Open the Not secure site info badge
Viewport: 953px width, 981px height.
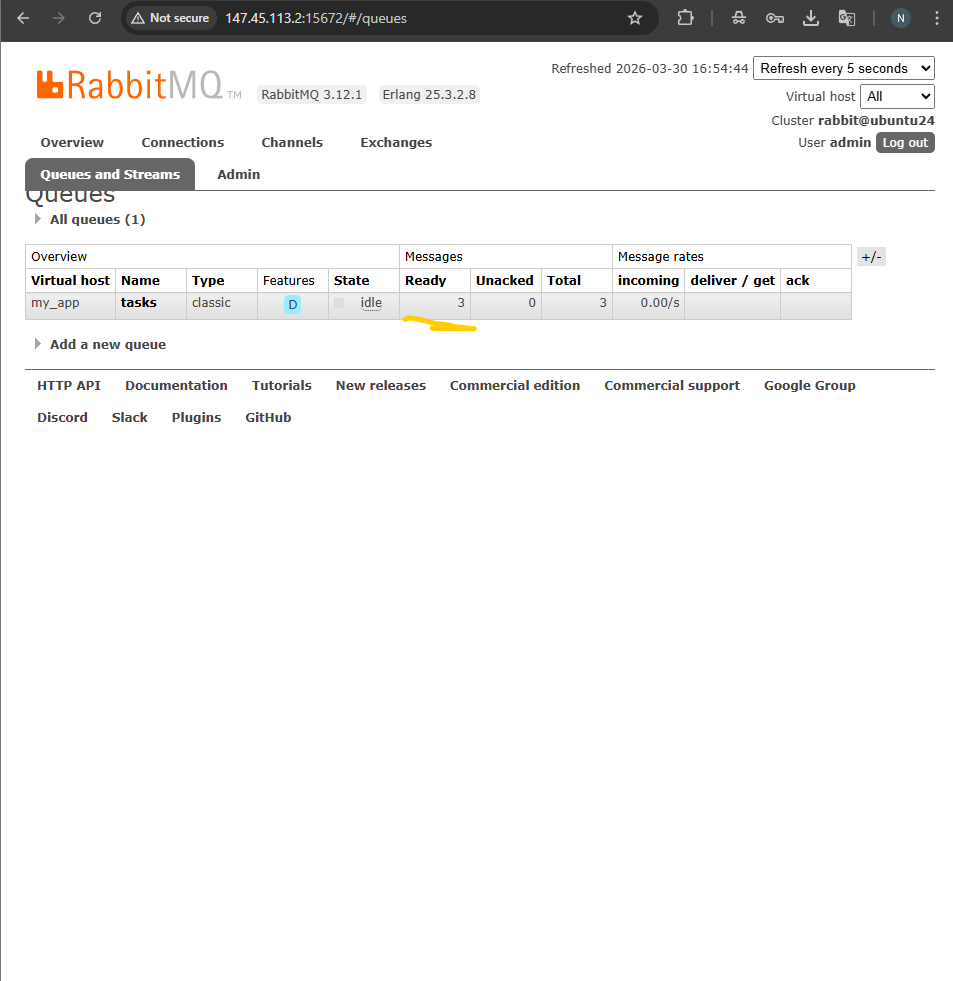coord(170,18)
